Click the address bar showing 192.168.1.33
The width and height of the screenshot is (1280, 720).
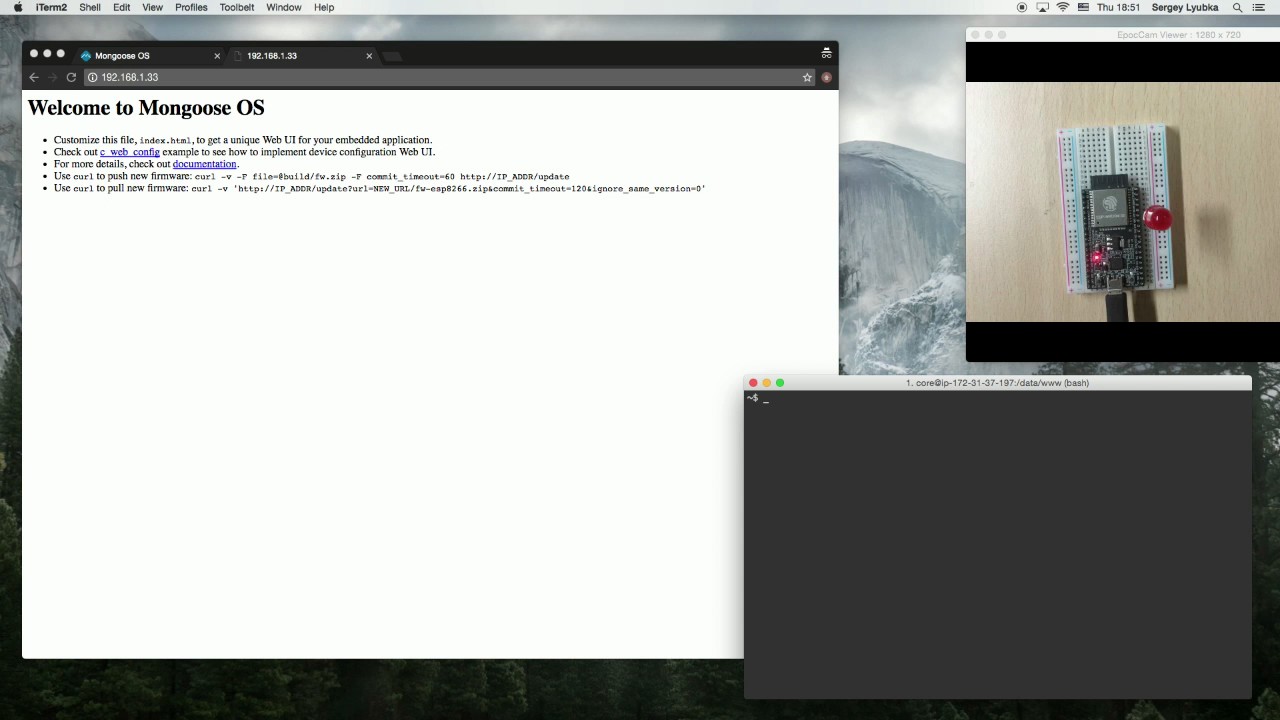(x=450, y=77)
